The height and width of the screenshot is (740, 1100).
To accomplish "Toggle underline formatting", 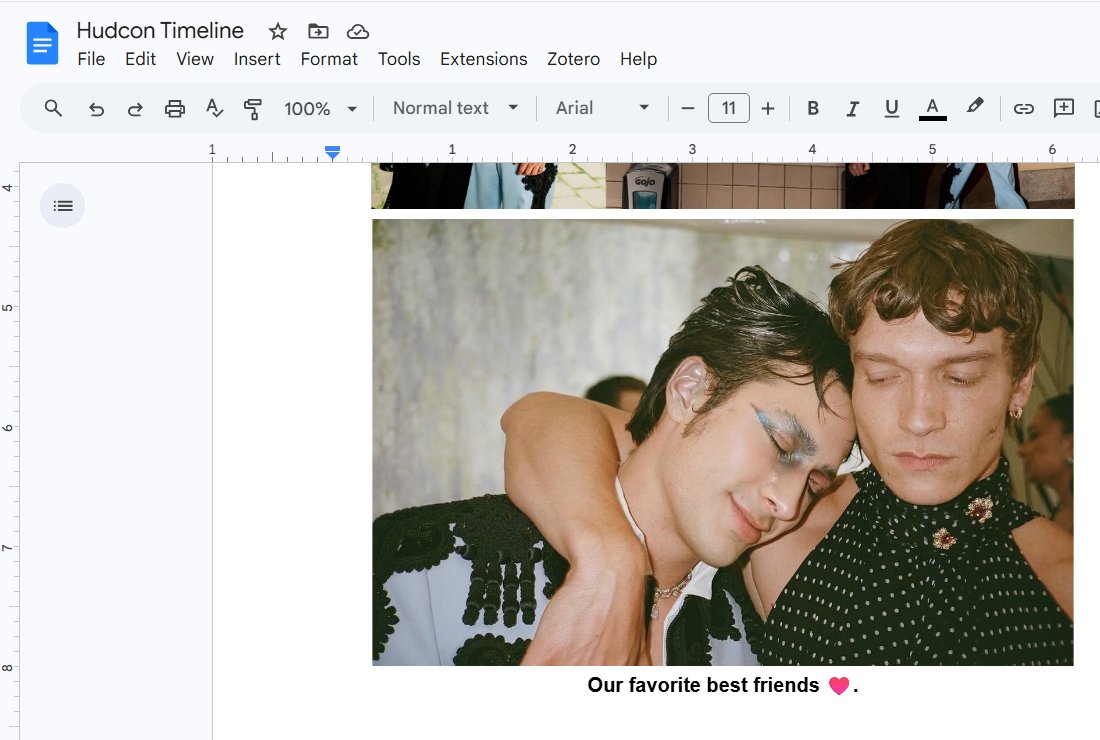I will 892,108.
